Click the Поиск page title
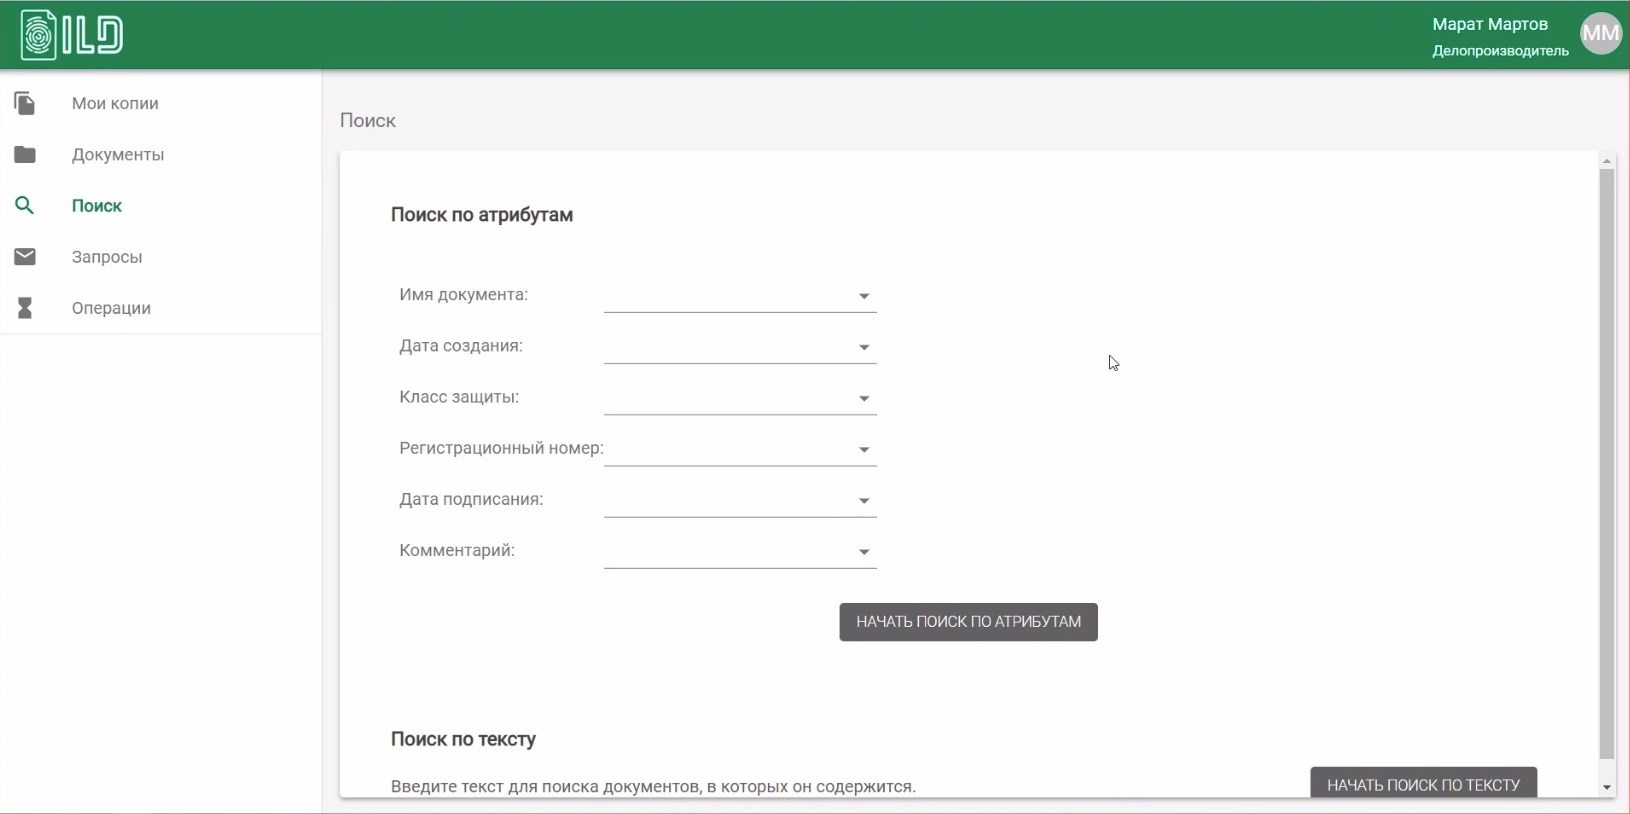The image size is (1630, 814). 368,120
